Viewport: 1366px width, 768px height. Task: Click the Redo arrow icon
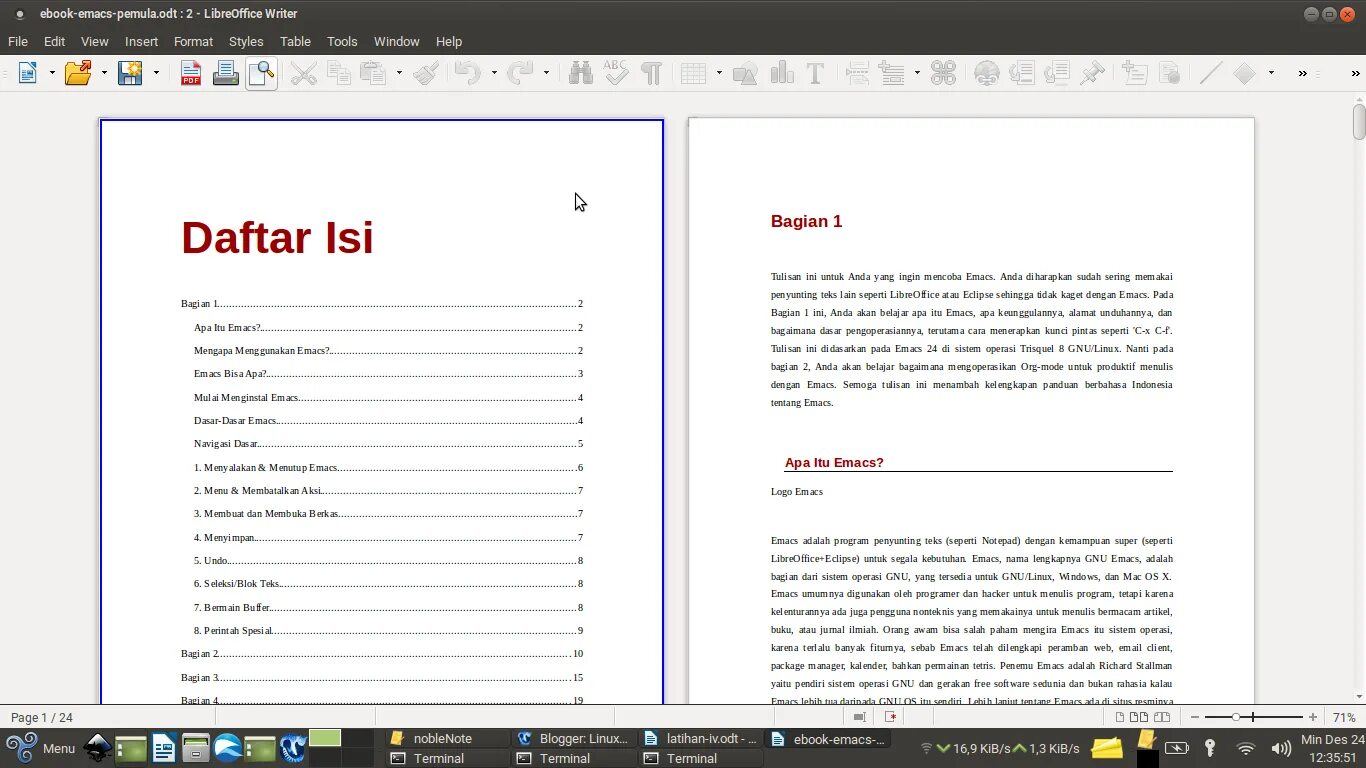pos(520,73)
